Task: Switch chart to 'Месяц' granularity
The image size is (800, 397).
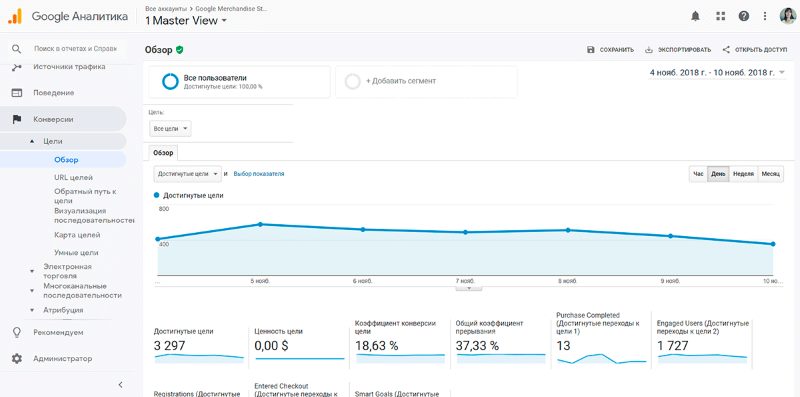Action: (770, 174)
